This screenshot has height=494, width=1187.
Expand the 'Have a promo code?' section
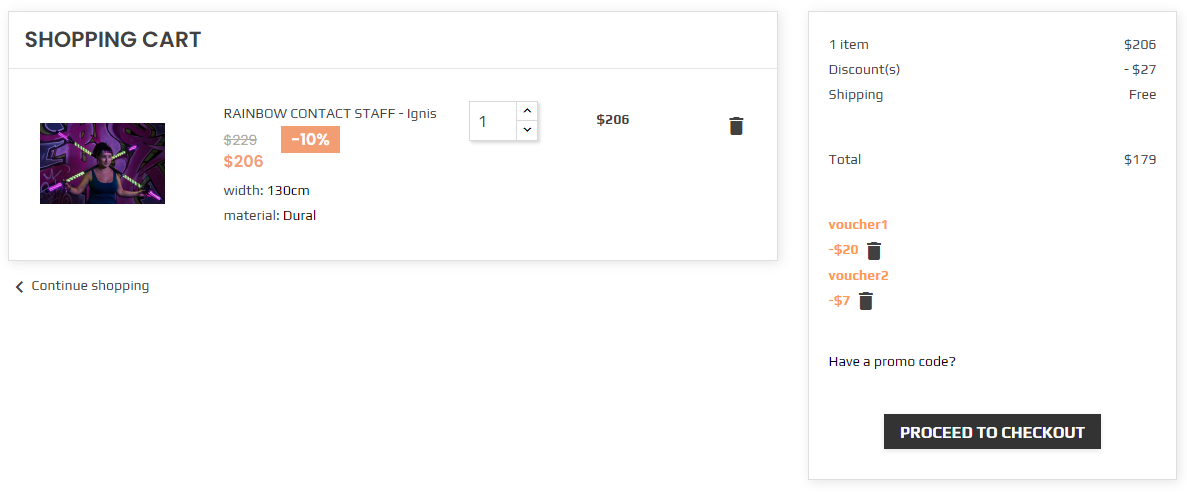(x=892, y=362)
